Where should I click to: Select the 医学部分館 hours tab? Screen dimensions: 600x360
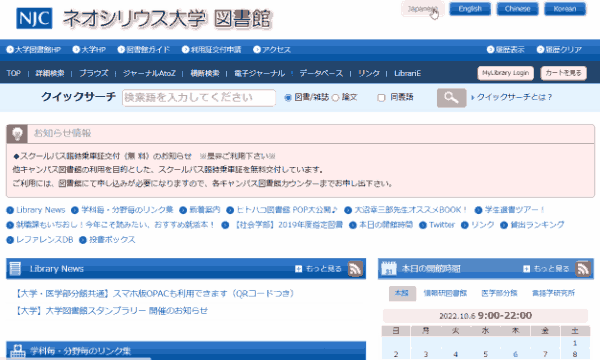pyautogui.click(x=499, y=293)
